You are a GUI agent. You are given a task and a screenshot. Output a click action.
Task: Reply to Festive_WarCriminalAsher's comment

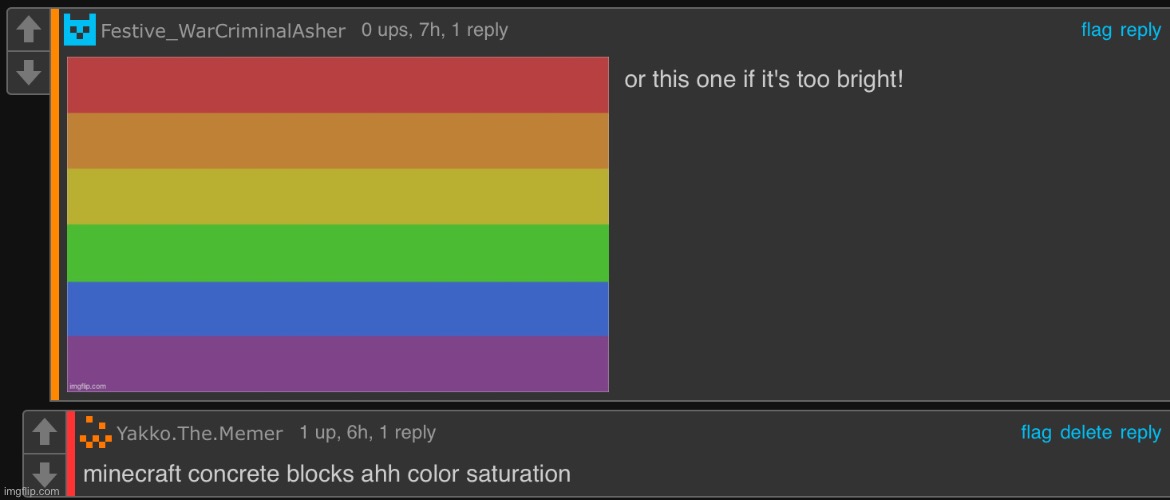pos(1140,30)
